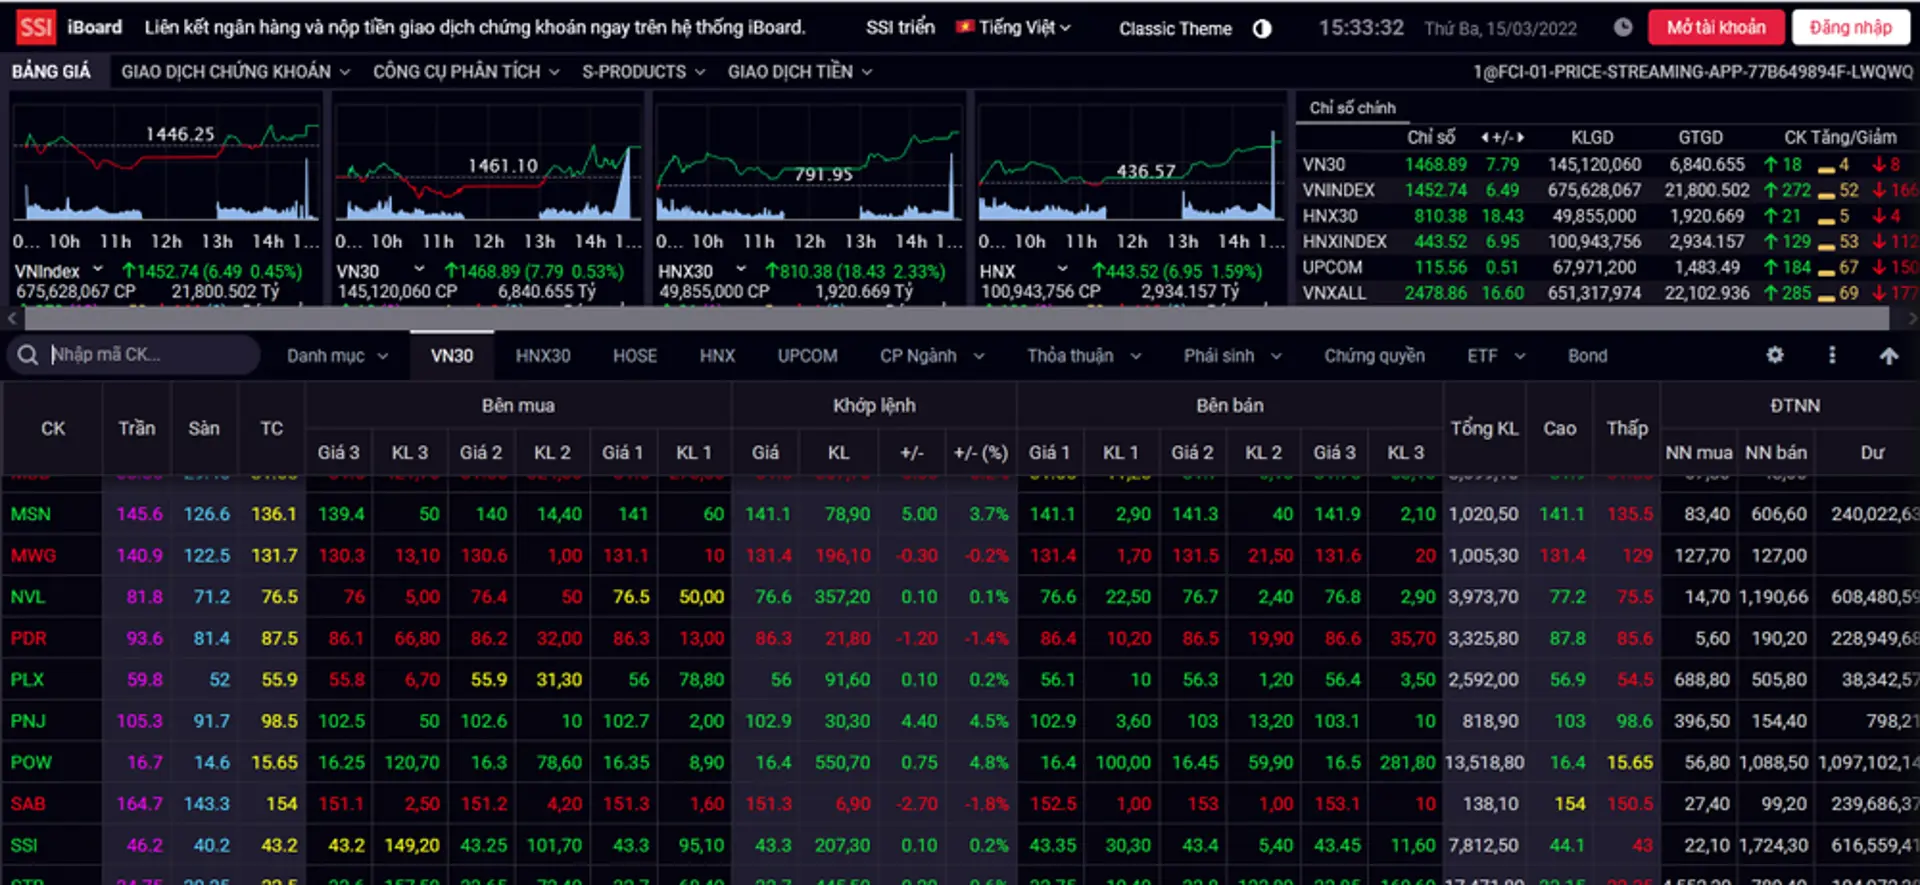Click the CK column header
This screenshot has width=1920, height=885.
click(x=53, y=429)
